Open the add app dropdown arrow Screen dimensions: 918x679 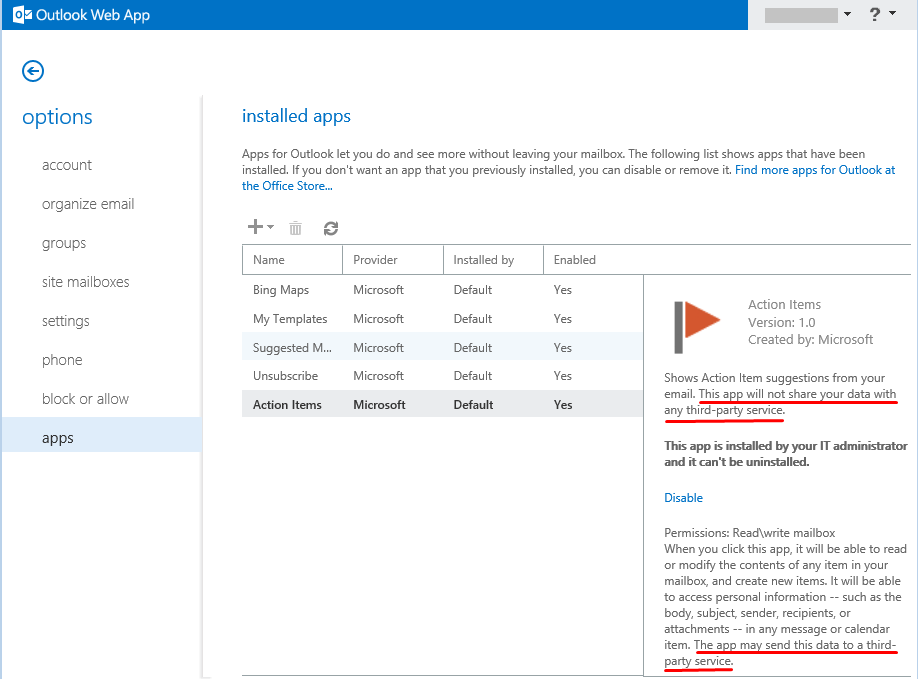tap(270, 227)
